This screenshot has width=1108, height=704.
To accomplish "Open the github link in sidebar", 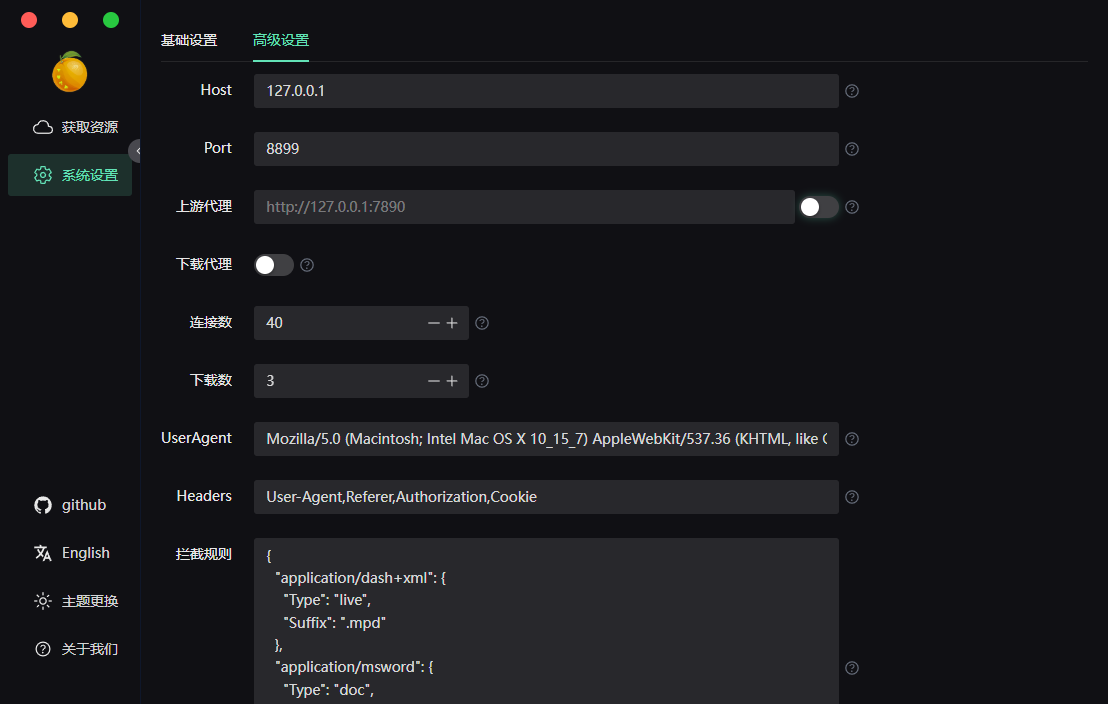I will point(70,505).
